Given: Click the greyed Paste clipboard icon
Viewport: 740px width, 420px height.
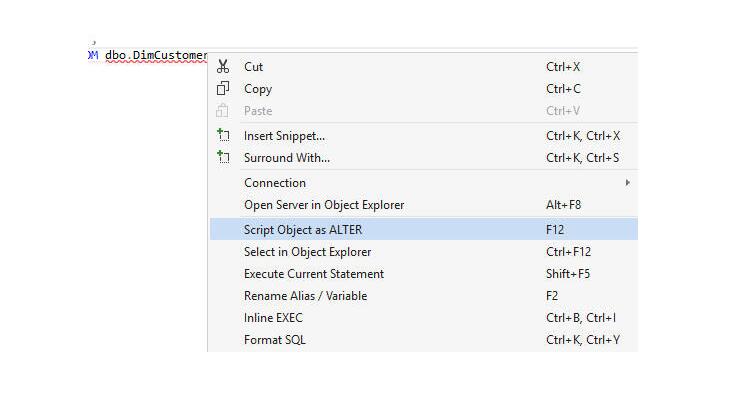Looking at the screenshot, I should coord(222,111).
